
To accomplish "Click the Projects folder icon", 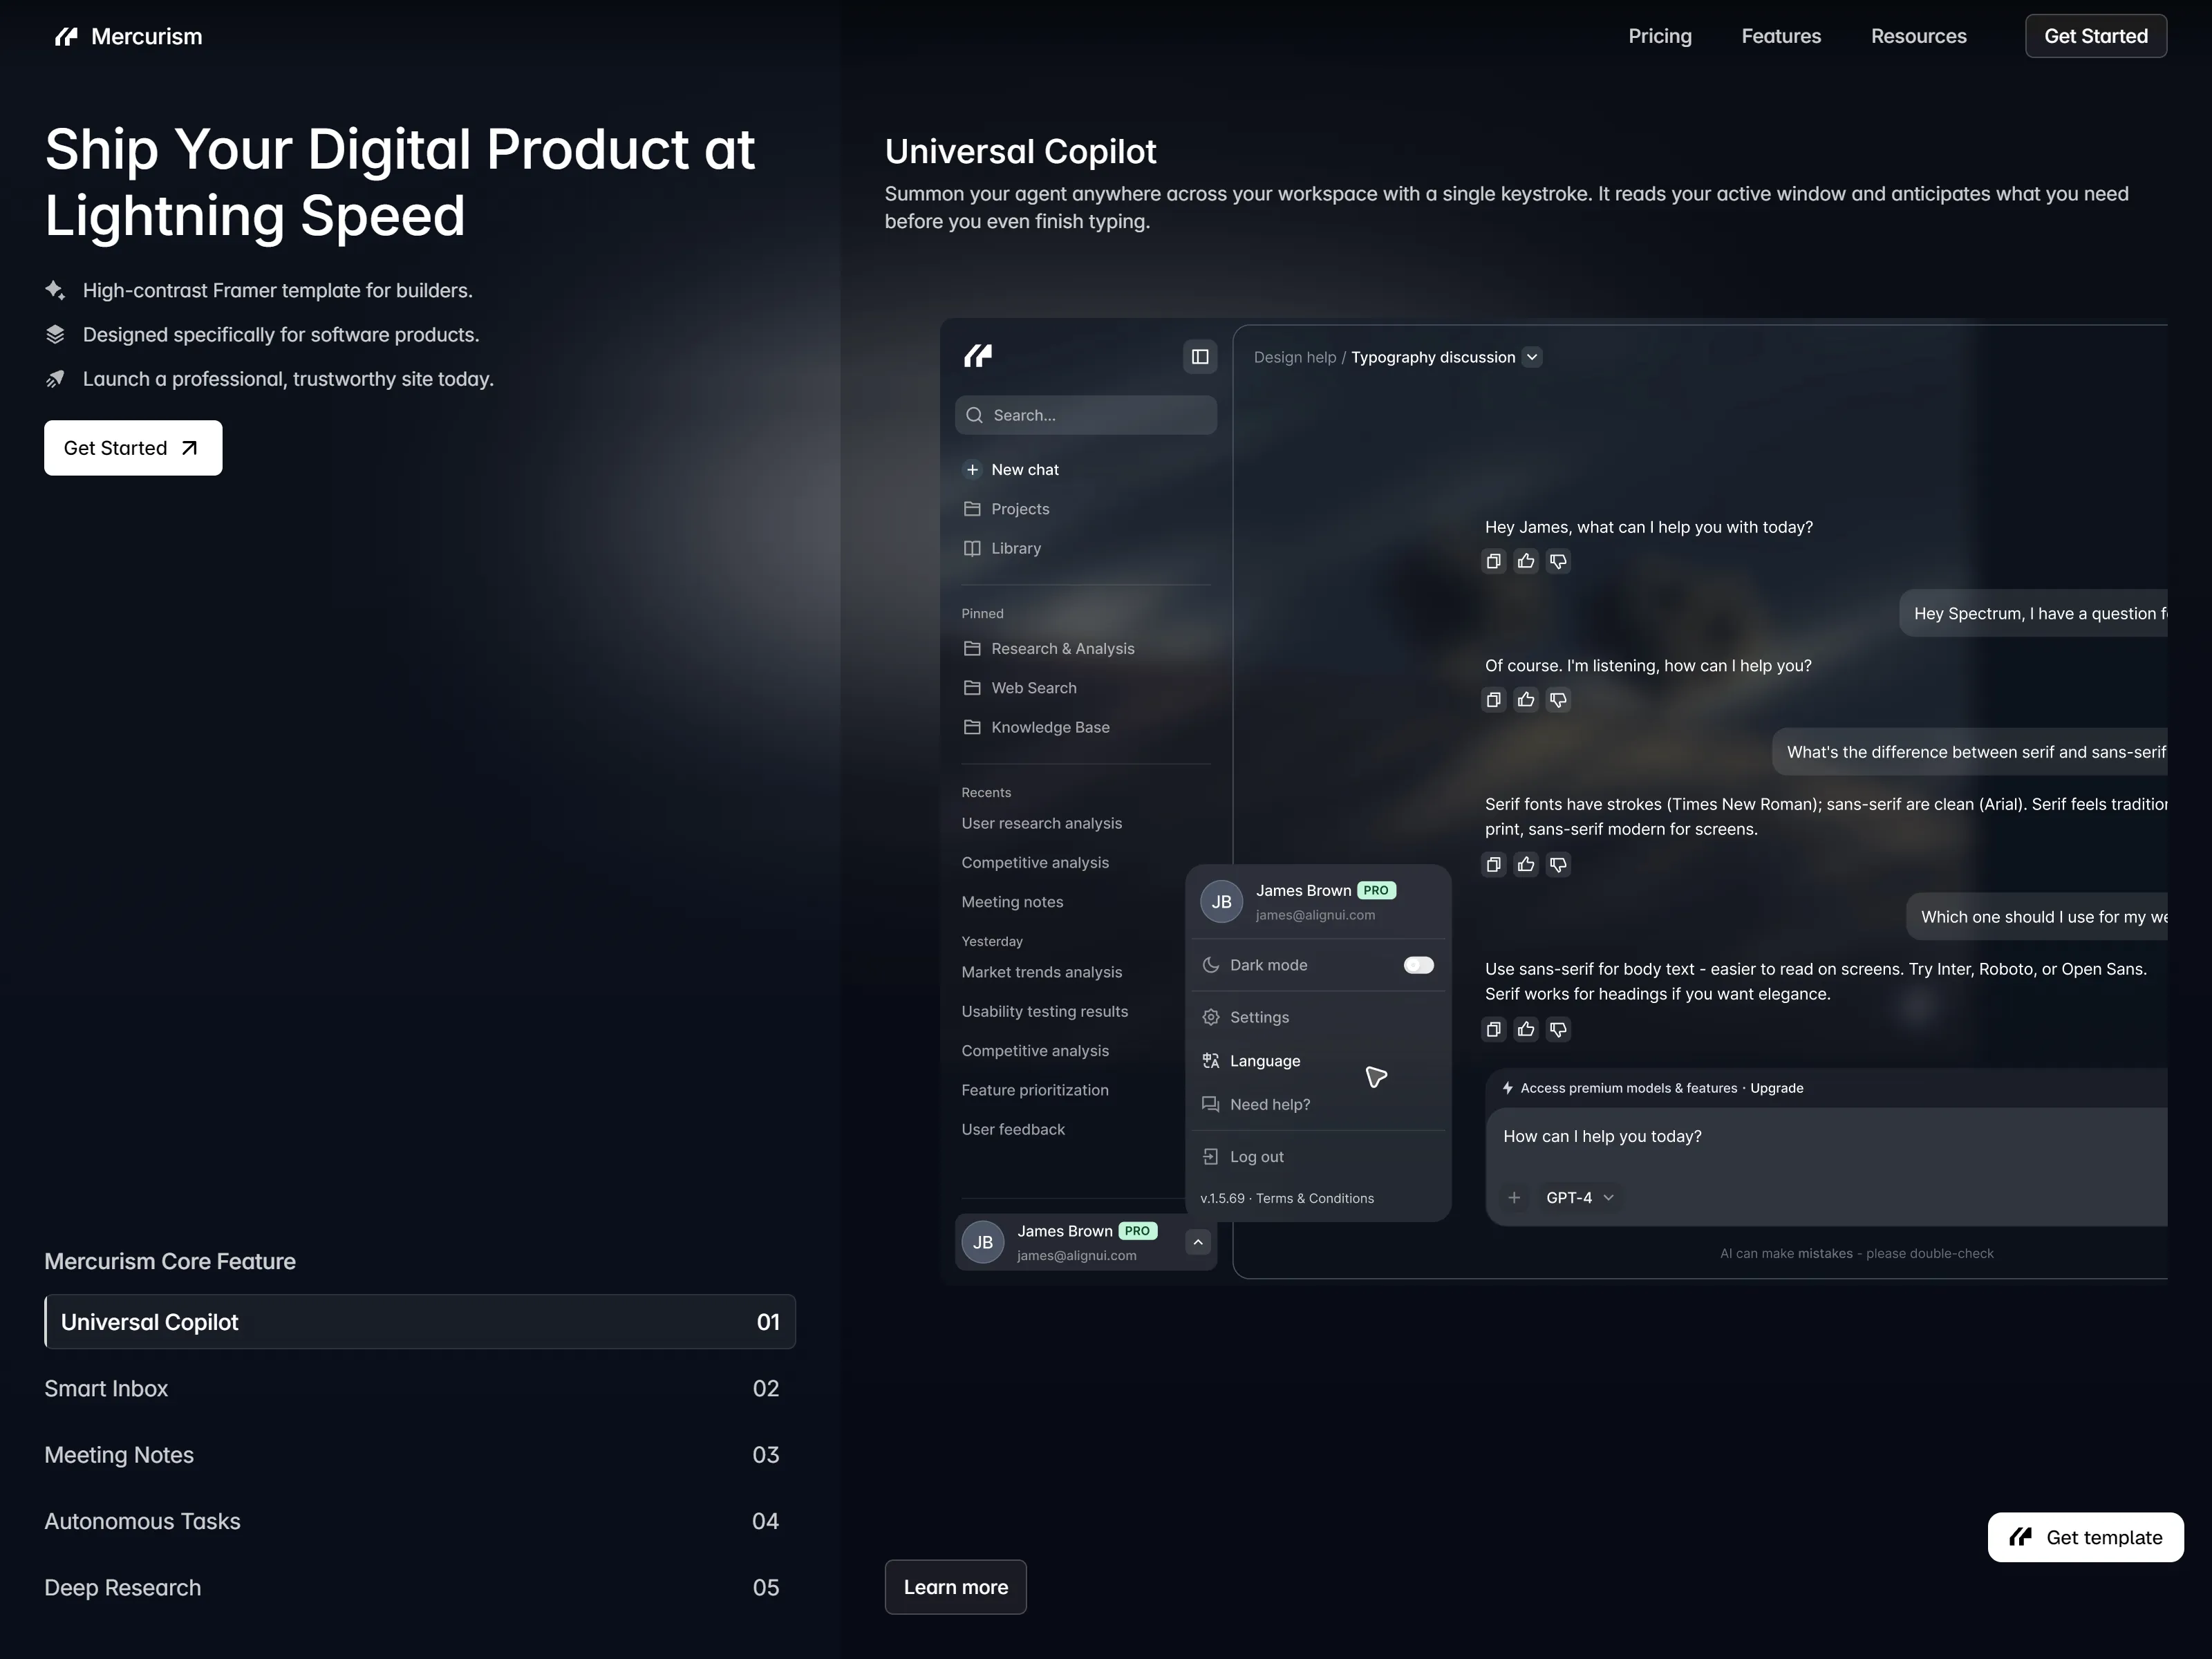I will coord(972,509).
